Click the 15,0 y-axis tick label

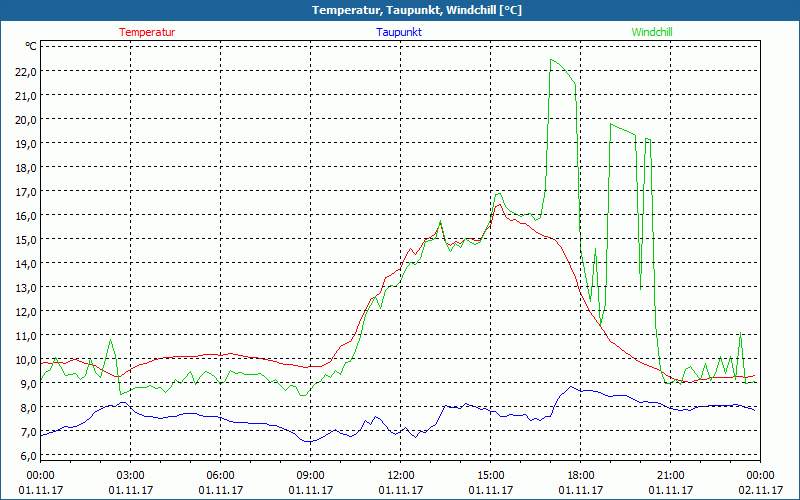click(25, 239)
